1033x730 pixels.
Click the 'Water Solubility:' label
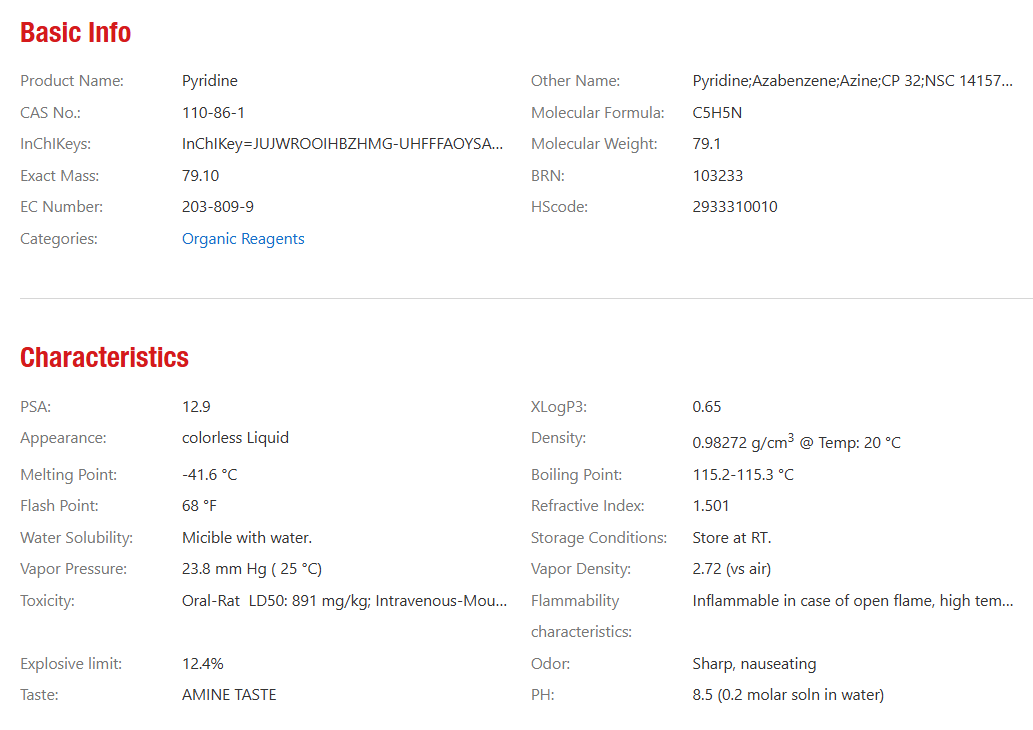point(76,538)
